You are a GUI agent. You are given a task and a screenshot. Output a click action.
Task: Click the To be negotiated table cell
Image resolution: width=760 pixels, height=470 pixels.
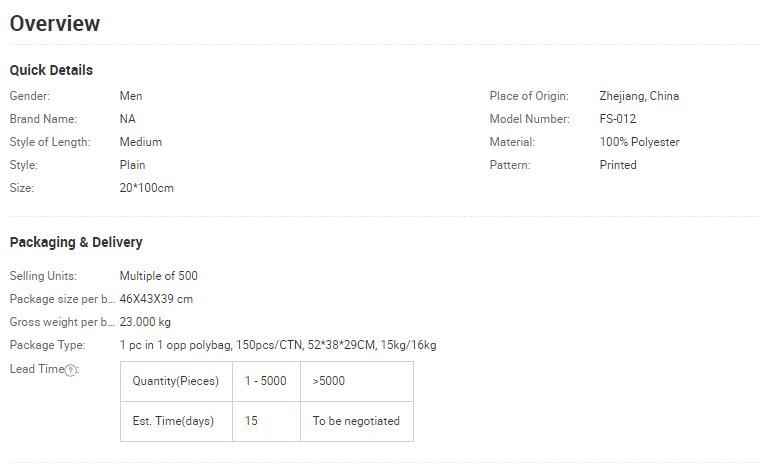pyautogui.click(x=357, y=421)
